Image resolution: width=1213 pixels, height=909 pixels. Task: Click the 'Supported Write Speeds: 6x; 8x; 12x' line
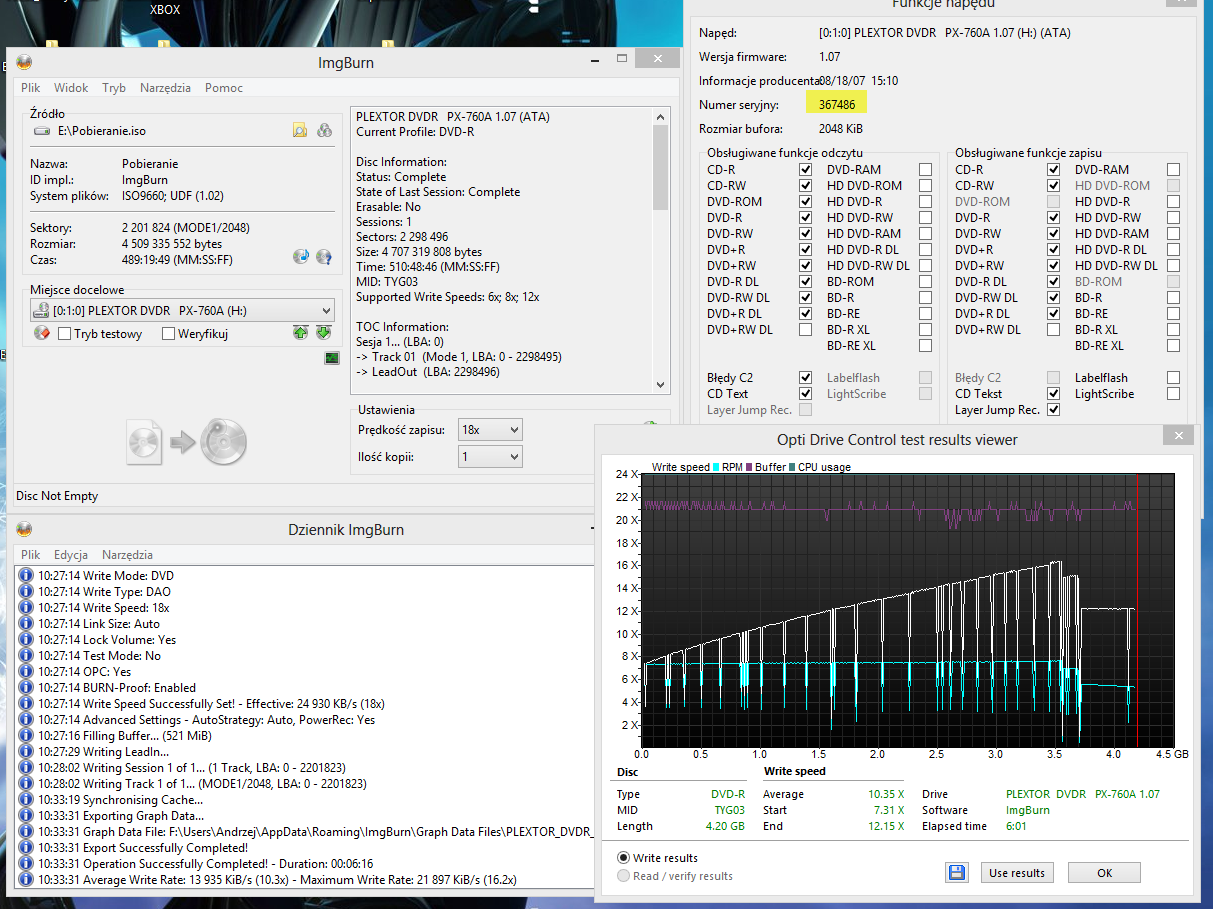pyautogui.click(x=448, y=297)
